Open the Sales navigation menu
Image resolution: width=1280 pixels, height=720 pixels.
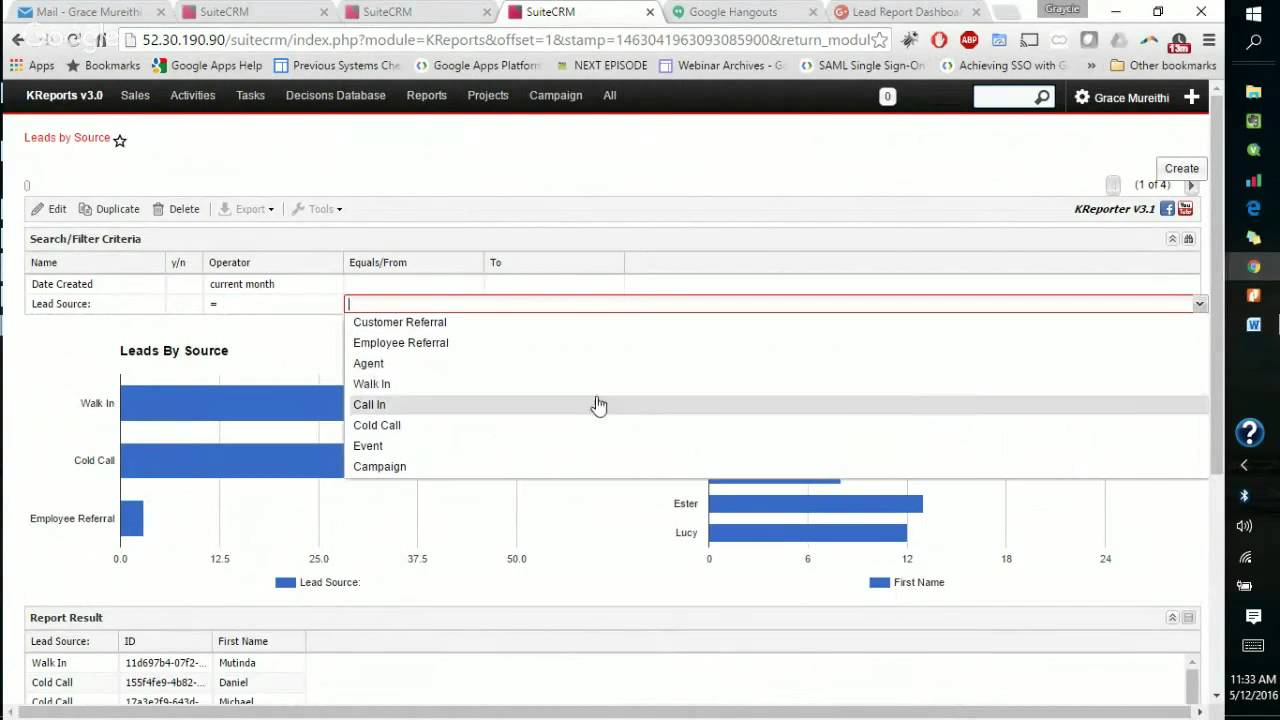[135, 95]
